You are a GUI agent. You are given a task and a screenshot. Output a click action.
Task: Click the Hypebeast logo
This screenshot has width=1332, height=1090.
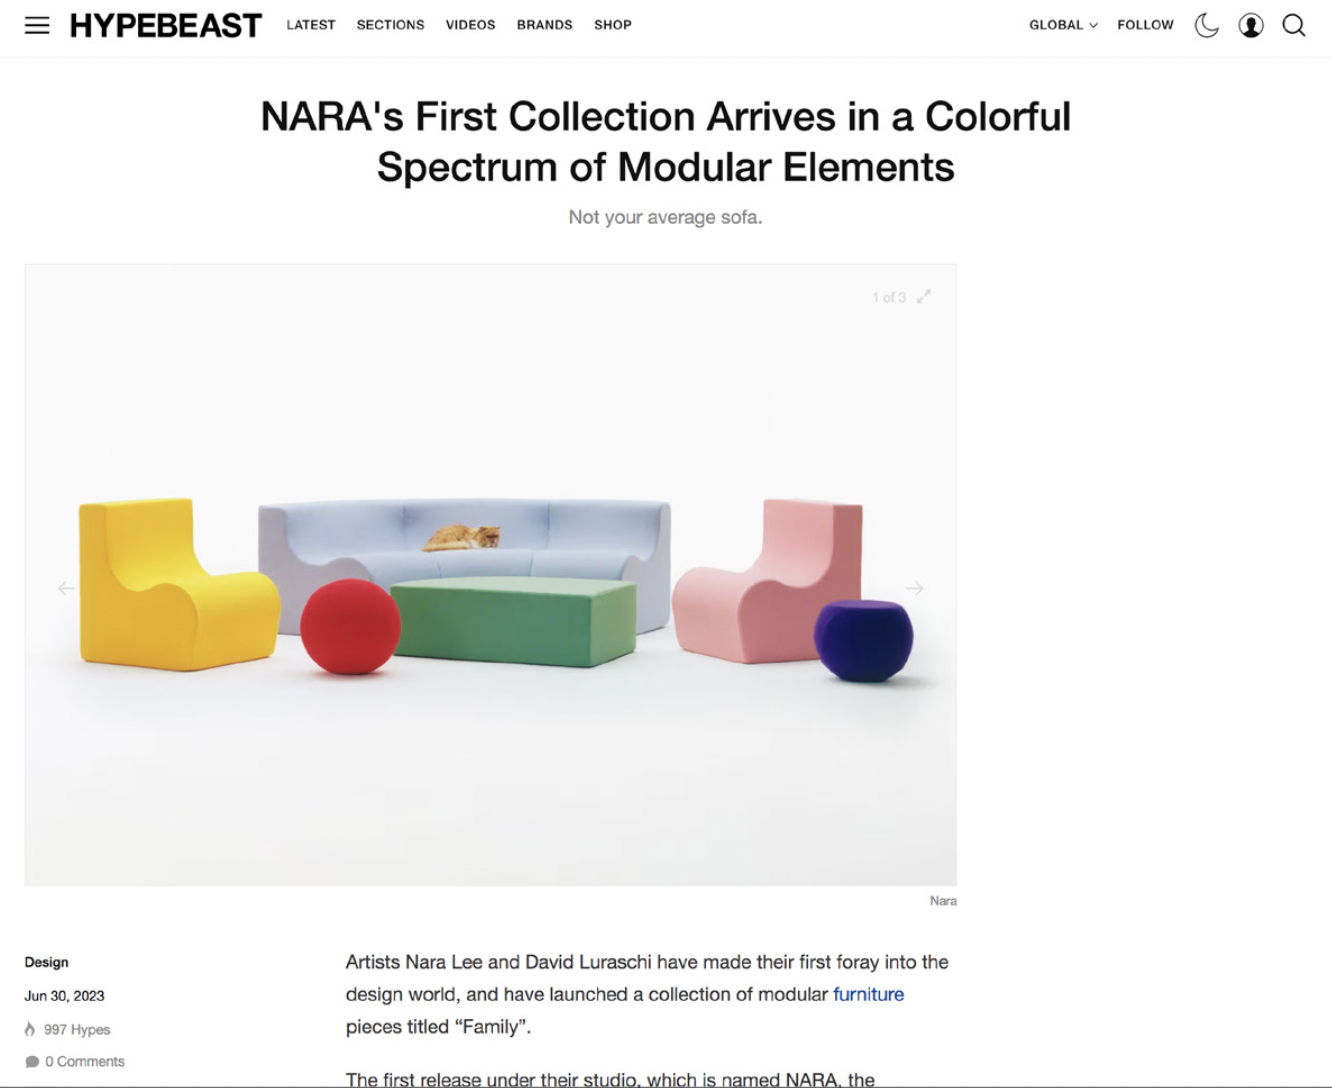166,25
